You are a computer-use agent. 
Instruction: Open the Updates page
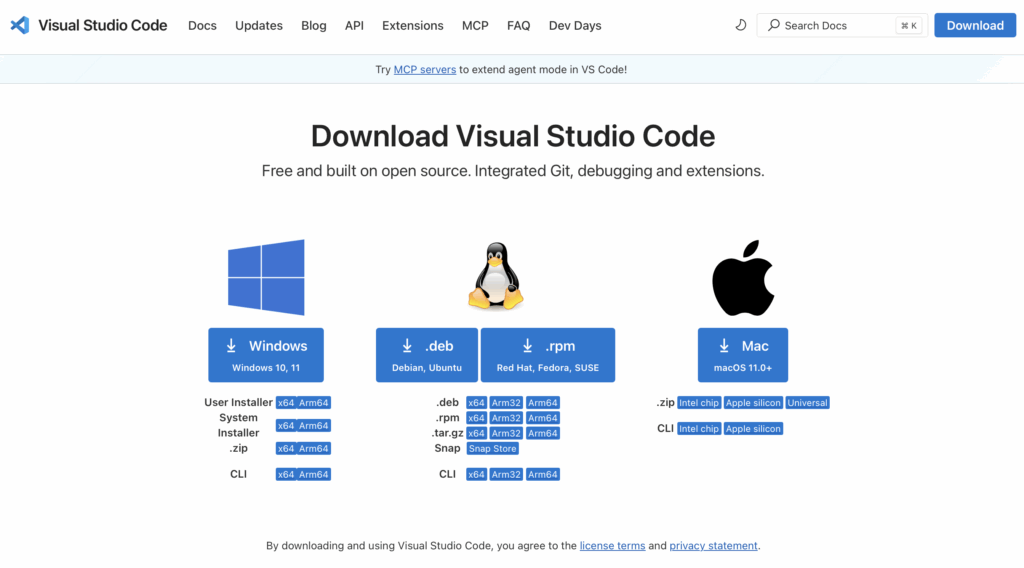(x=259, y=25)
